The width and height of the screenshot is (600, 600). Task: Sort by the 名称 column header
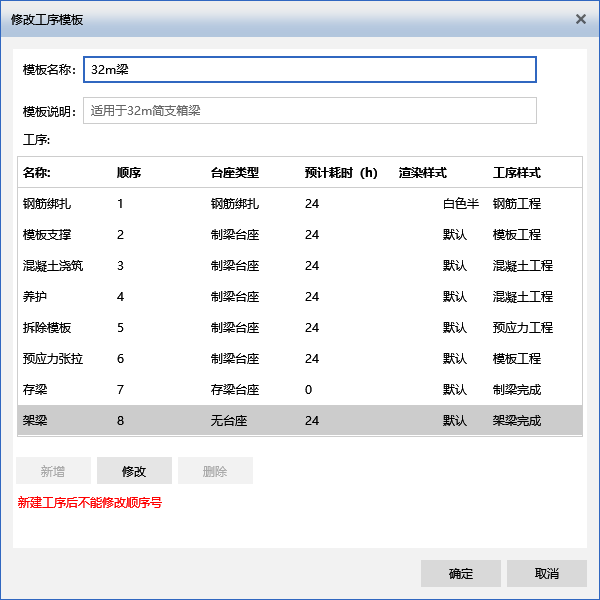(x=37, y=172)
